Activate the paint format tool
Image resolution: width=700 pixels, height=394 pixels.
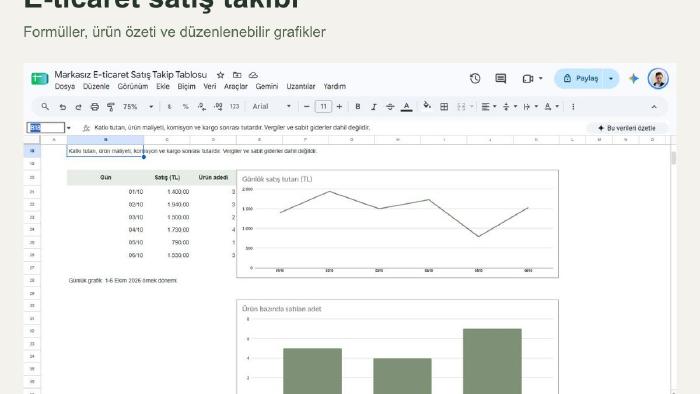[111, 107]
